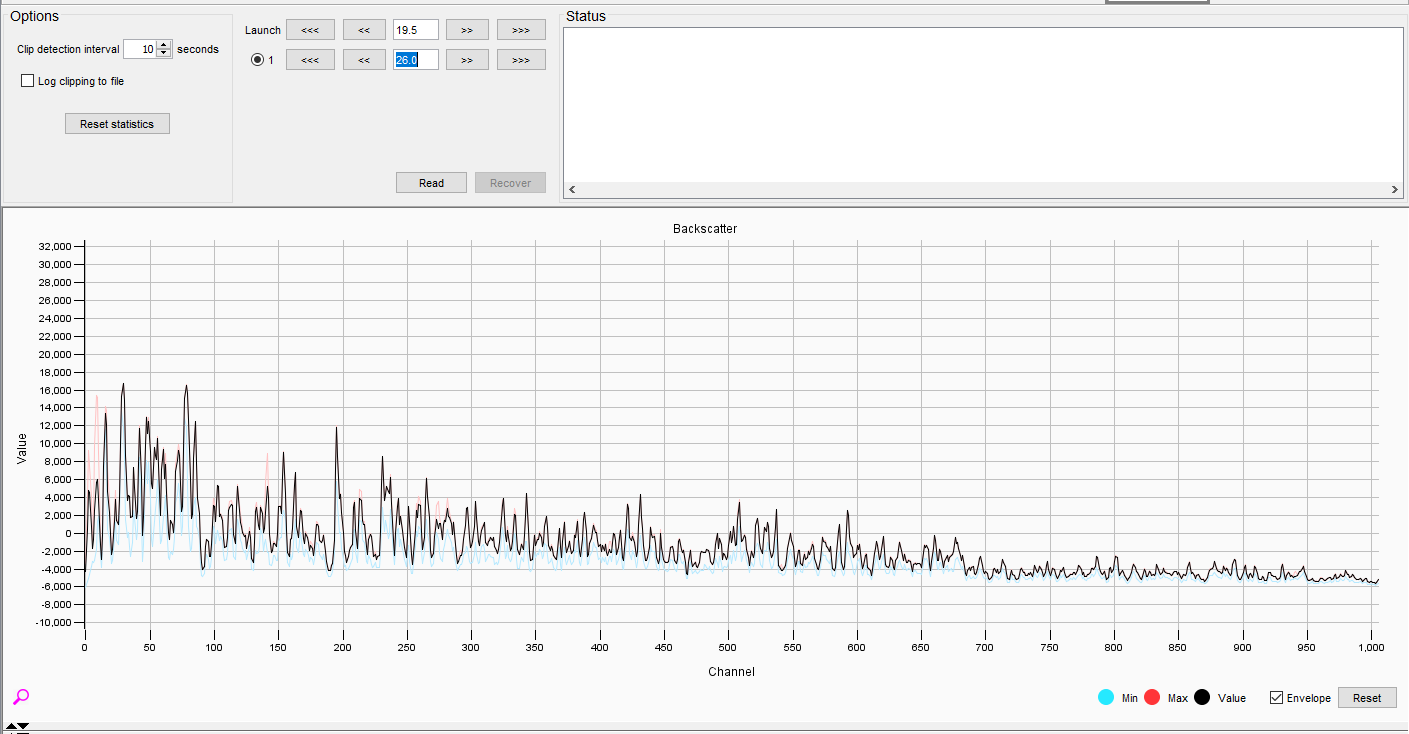Increase clip detection interval with up arrow
Viewport: 1409px width, 734px height.
point(164,45)
